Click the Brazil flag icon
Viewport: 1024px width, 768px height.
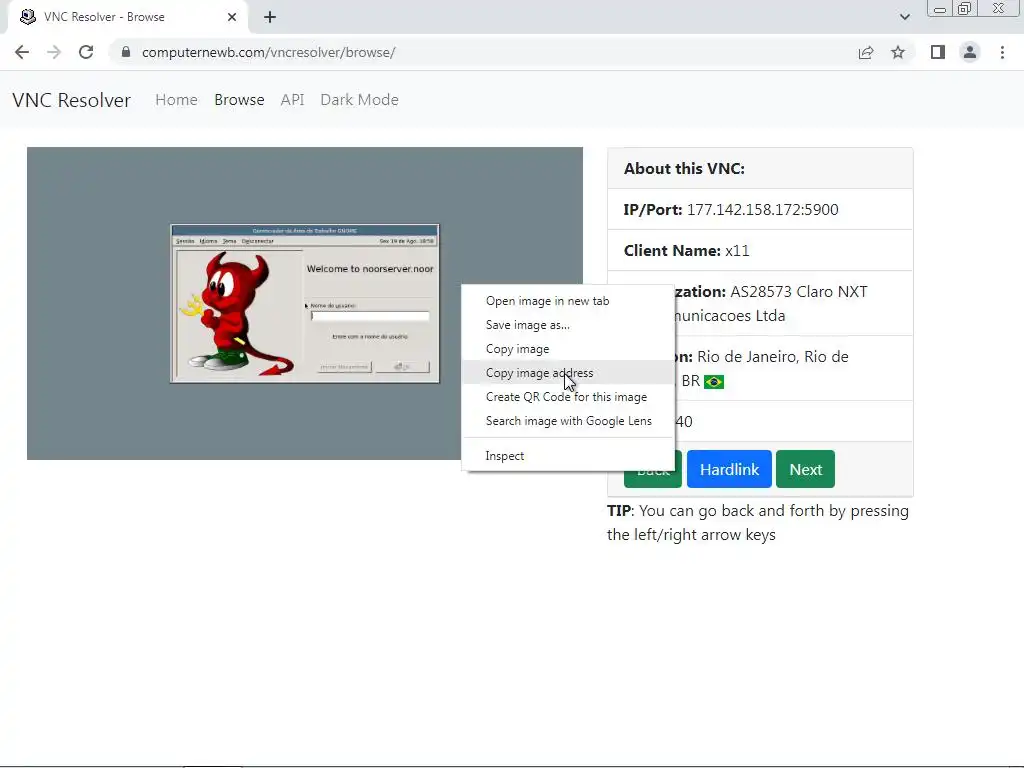point(714,381)
